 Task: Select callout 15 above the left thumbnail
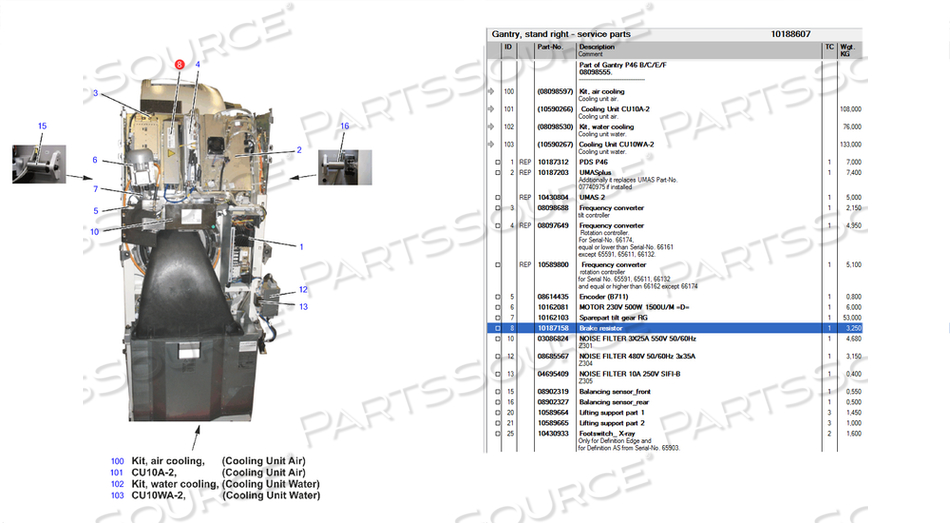[x=42, y=126]
